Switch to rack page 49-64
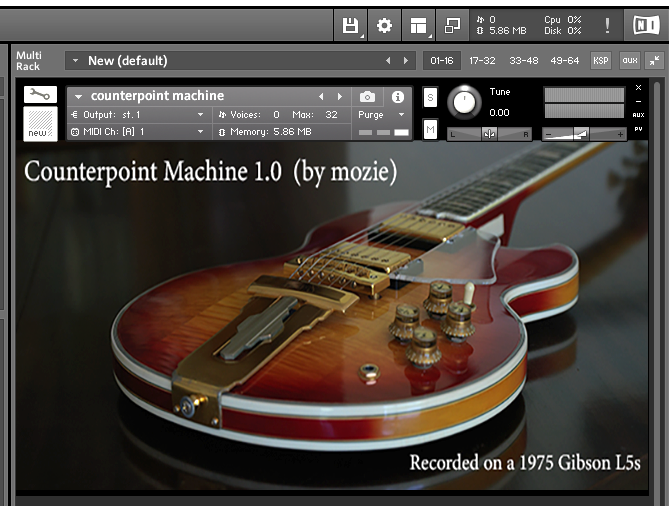Image resolution: width=669 pixels, height=506 pixels. click(564, 61)
